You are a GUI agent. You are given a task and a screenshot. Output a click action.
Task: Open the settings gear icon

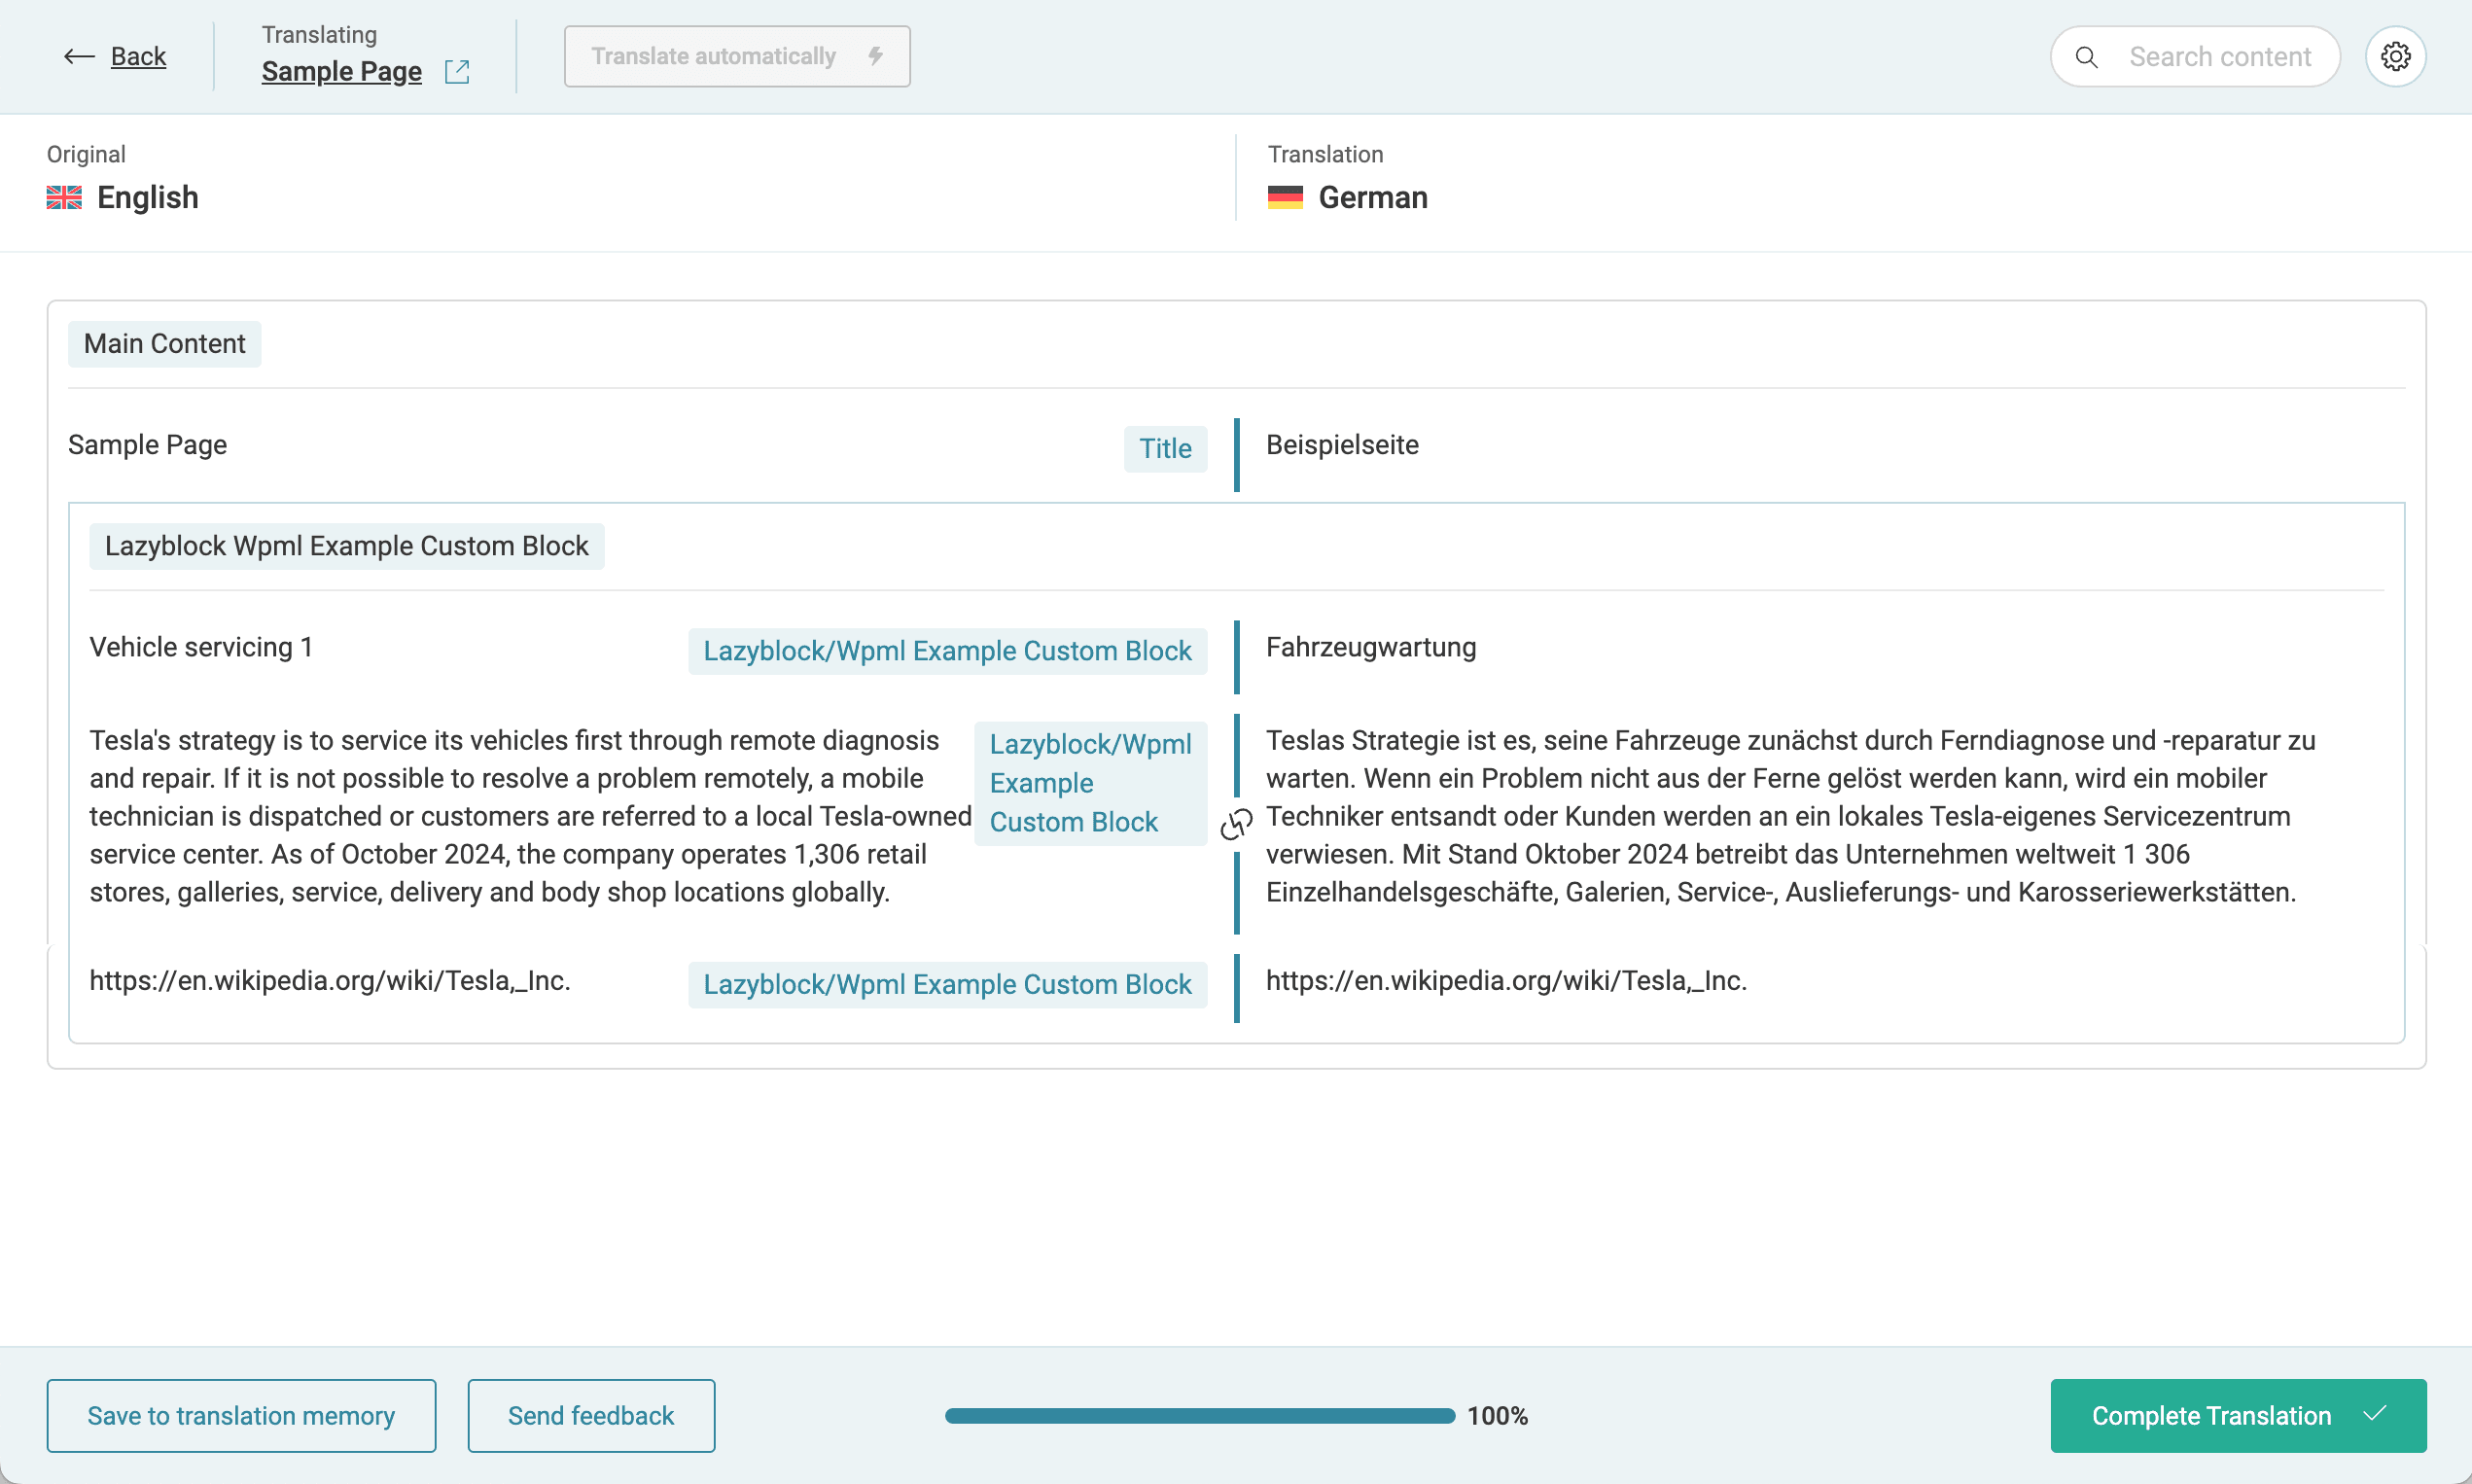2396,55
